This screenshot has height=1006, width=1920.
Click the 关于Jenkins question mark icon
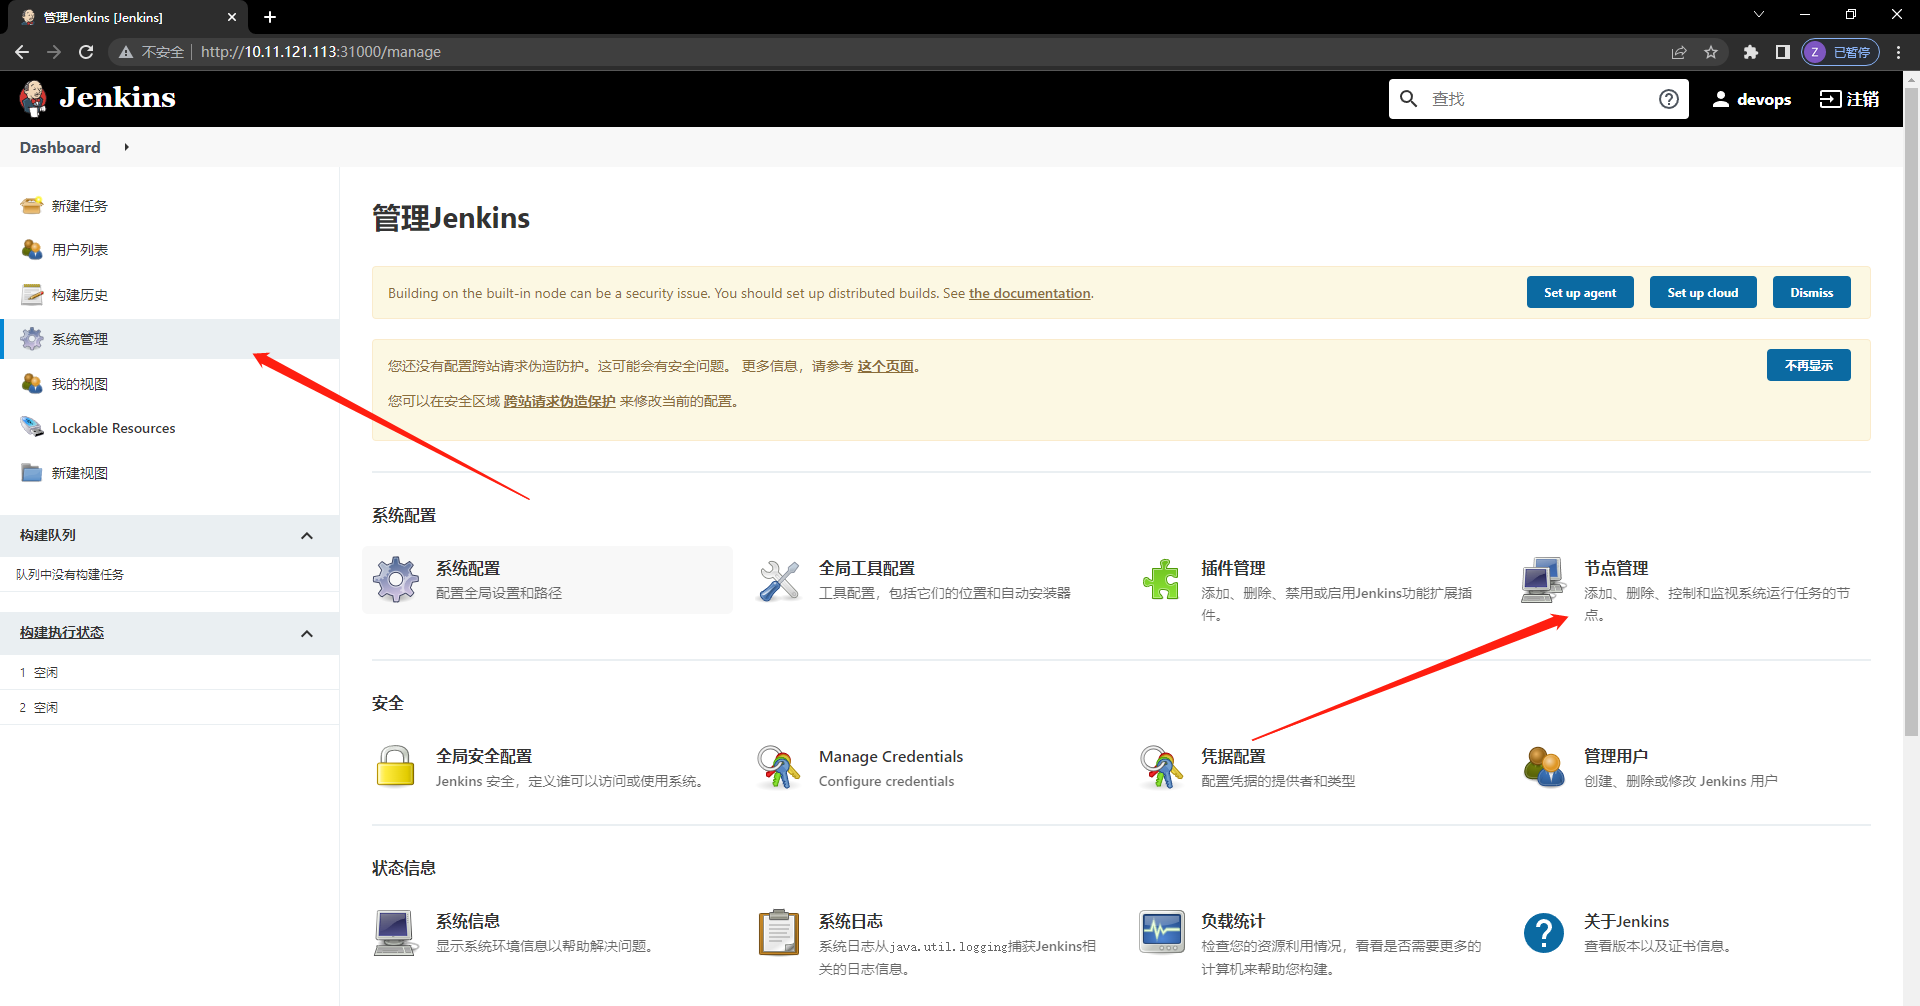(x=1543, y=933)
